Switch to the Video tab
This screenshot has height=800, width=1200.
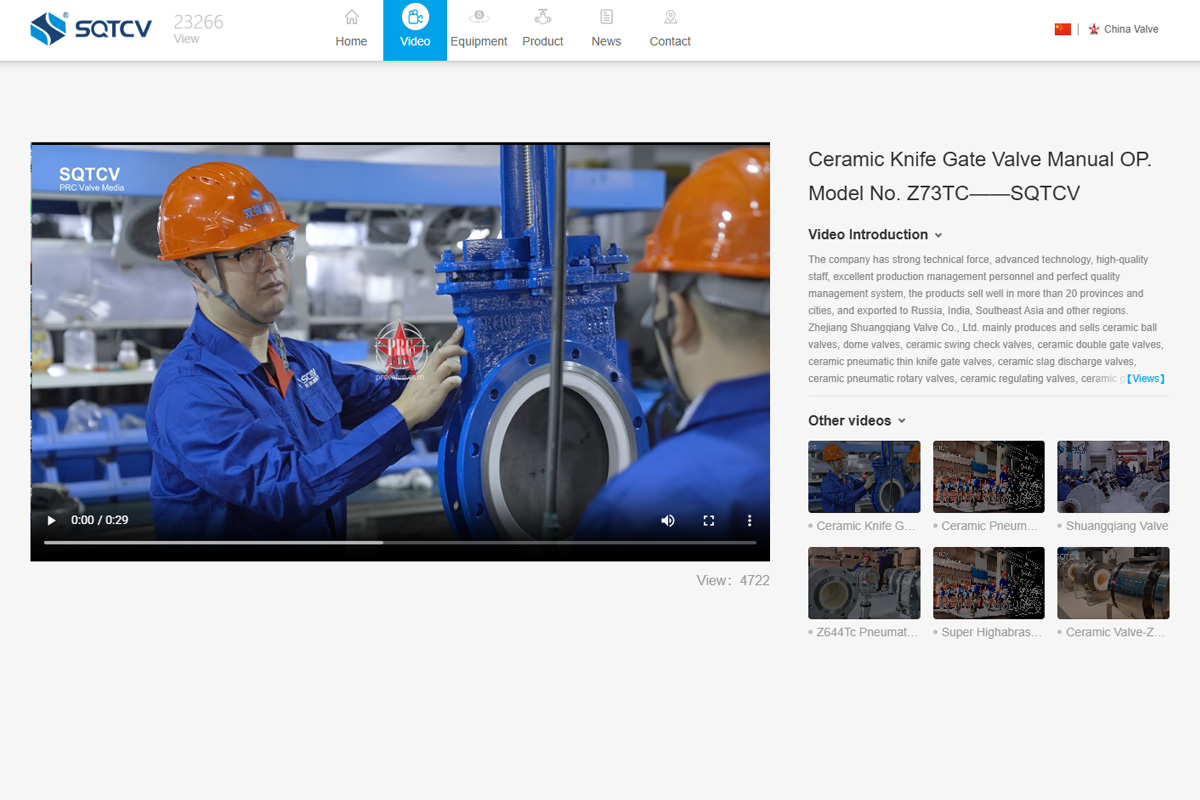(415, 30)
